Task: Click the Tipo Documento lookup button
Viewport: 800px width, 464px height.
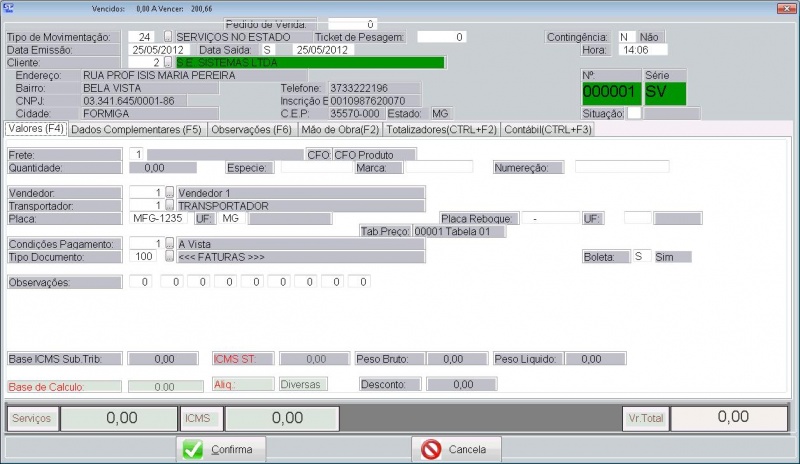Action: pyautogui.click(x=169, y=257)
